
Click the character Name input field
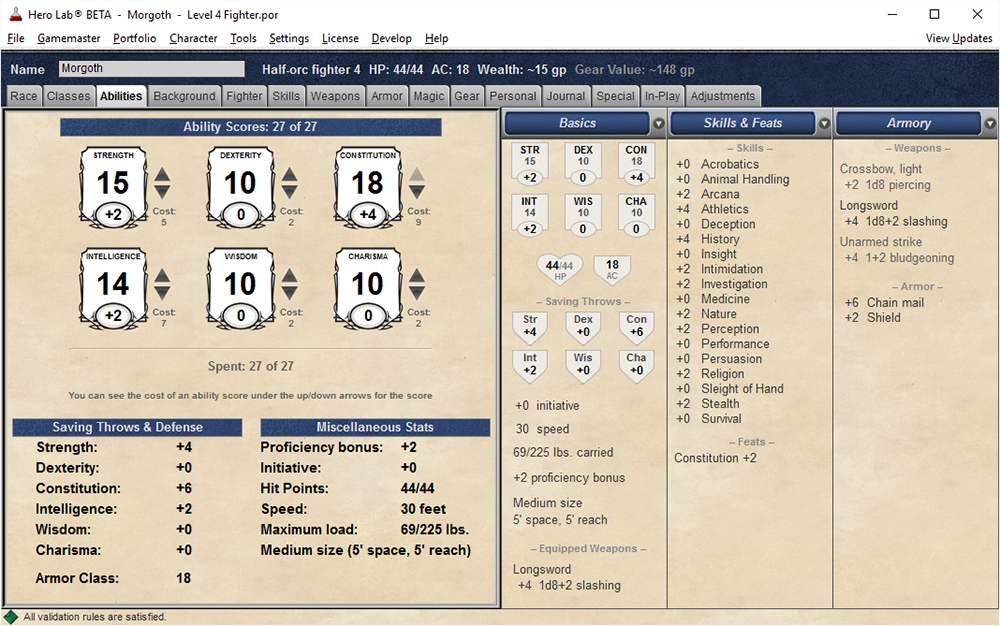[x=152, y=68]
